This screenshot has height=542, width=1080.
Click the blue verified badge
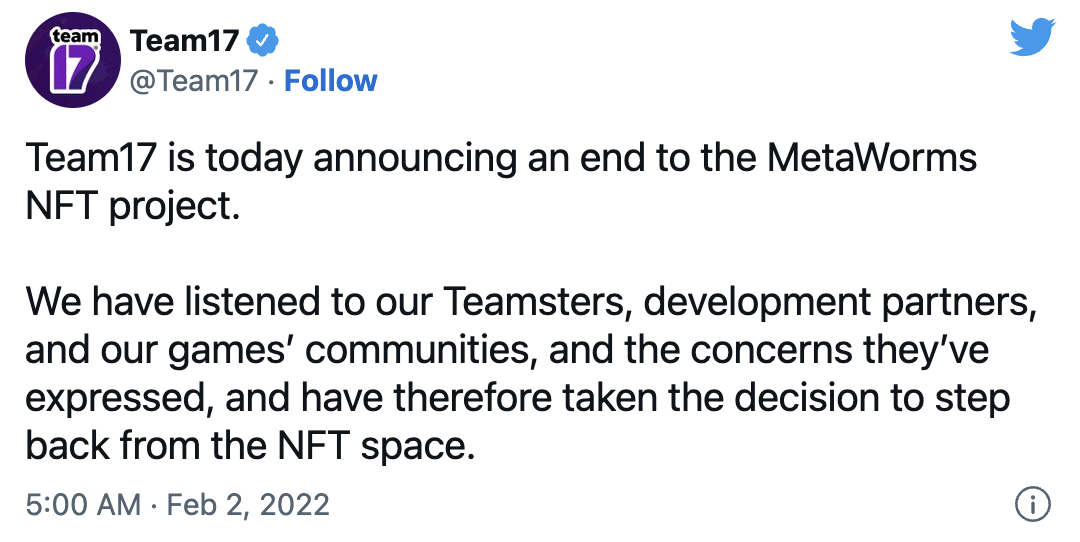262,41
